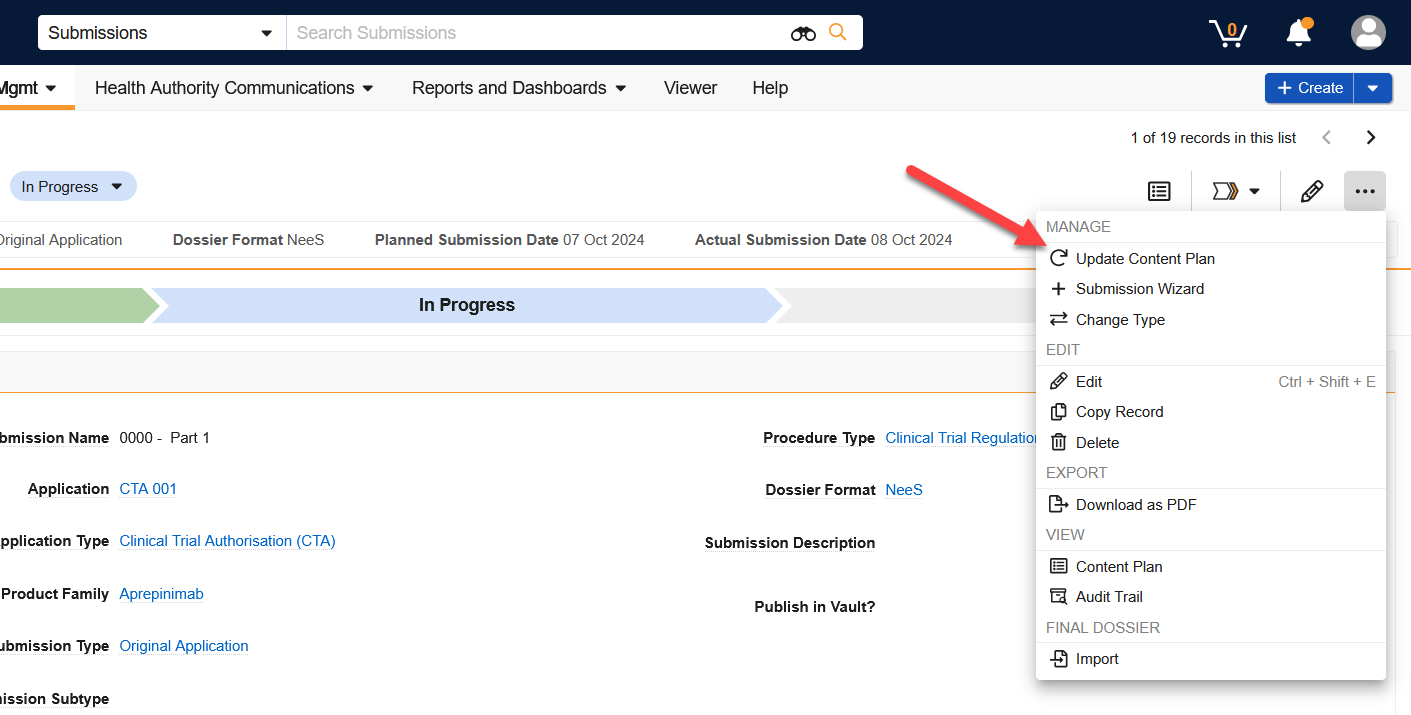Click the In Progress lifecycle stage bar

466,305
